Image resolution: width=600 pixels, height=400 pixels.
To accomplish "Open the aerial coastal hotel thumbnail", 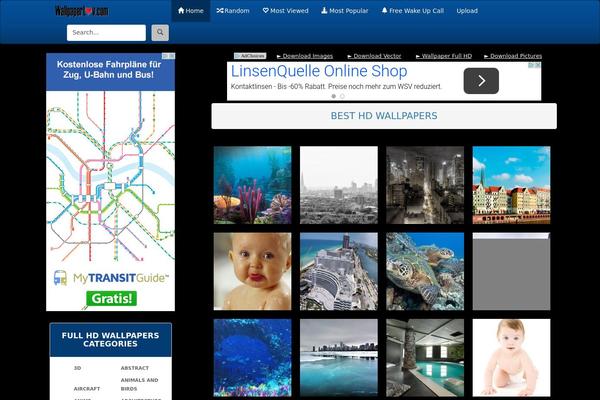I will click(339, 271).
